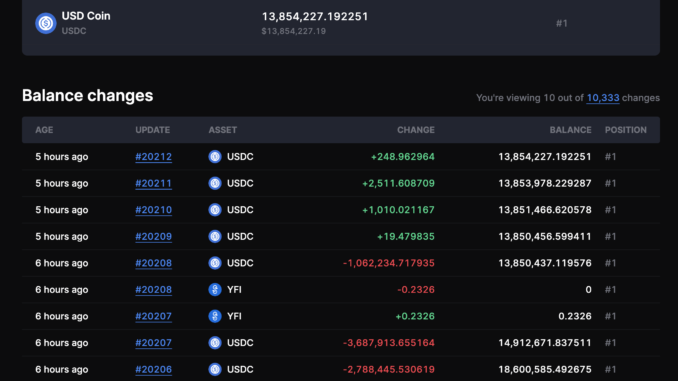
Task: Open #20207 link in the USDC row
Action: coord(154,343)
